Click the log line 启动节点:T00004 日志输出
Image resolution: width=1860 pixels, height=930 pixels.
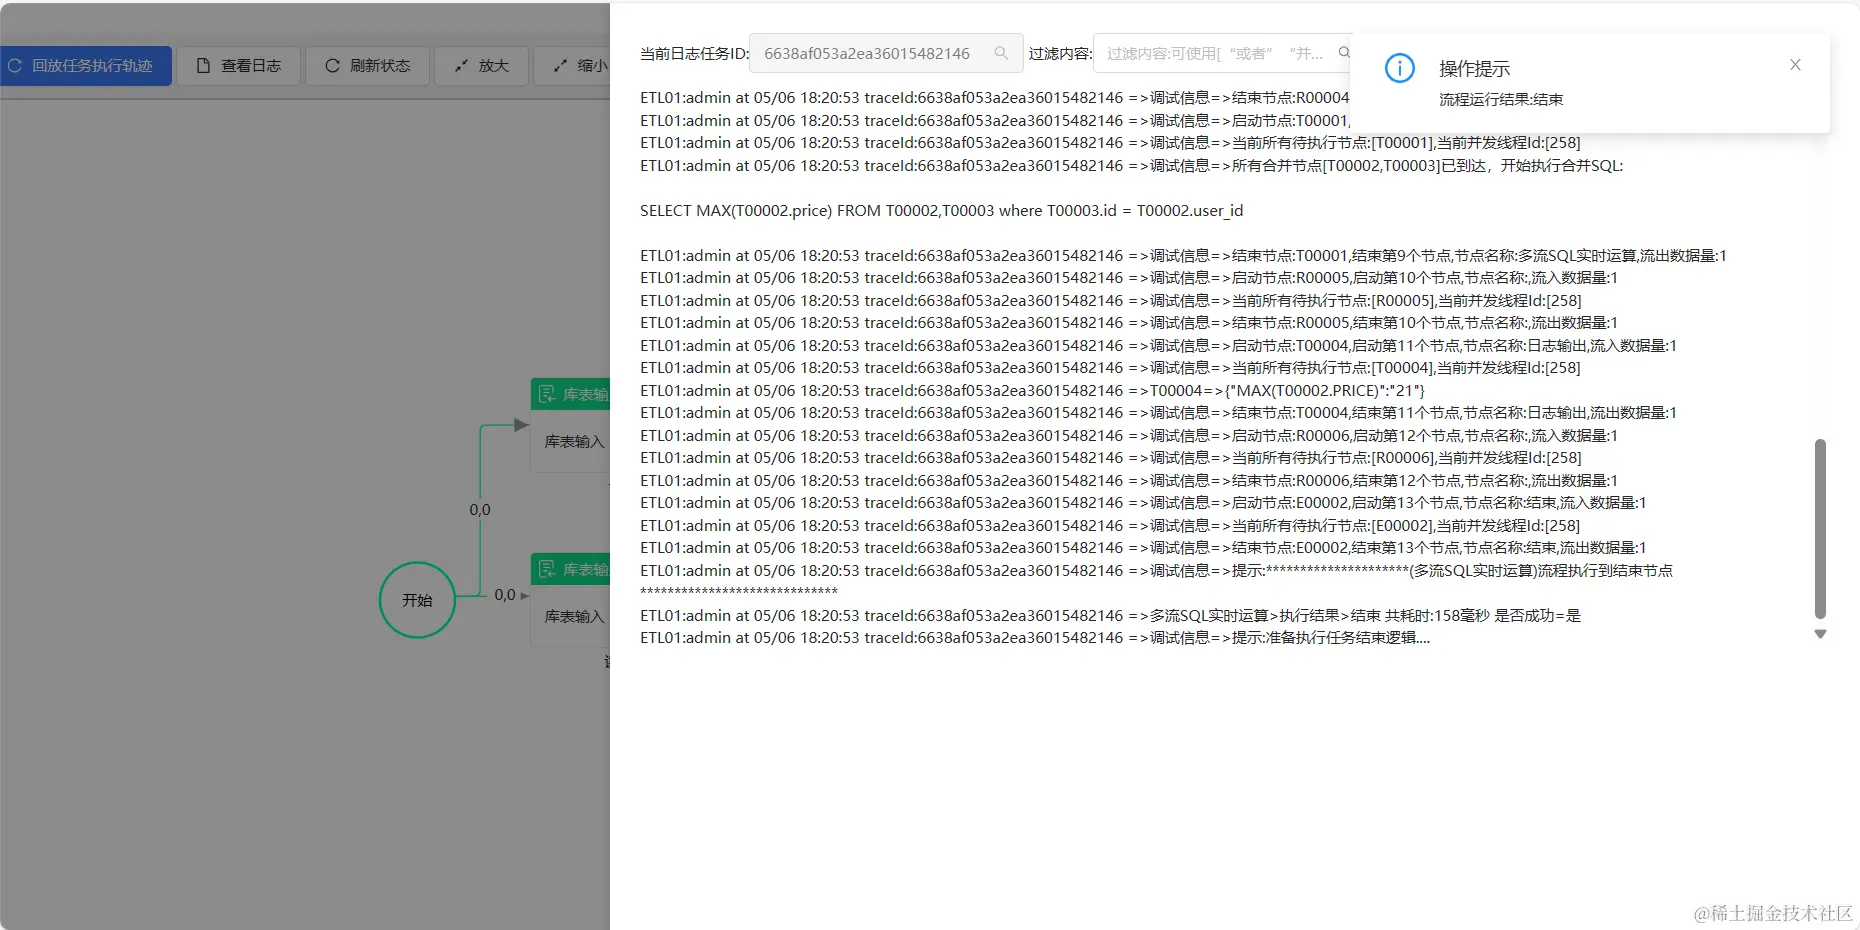[1158, 345]
